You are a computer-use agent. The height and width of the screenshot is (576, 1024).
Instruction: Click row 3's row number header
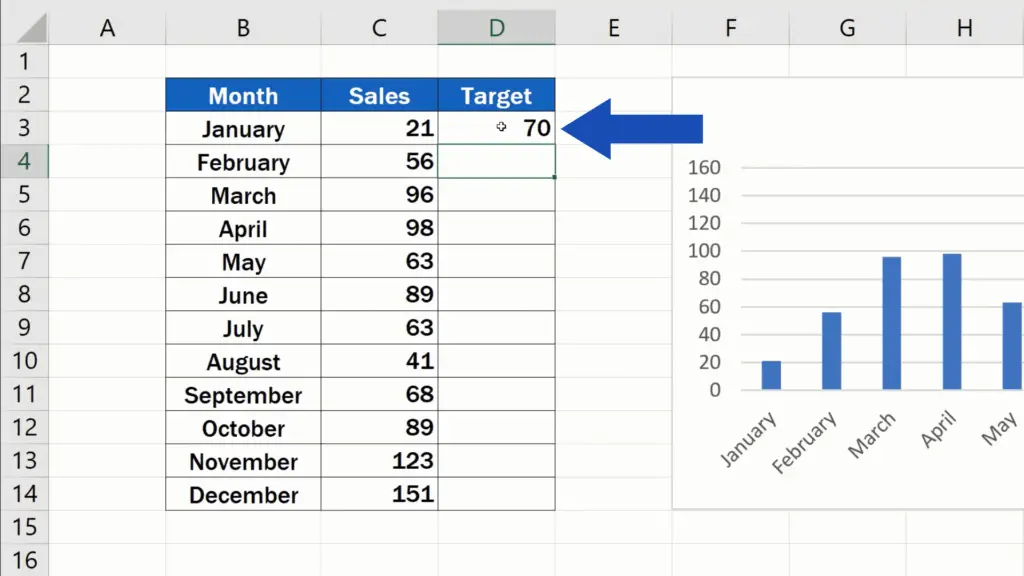25,128
